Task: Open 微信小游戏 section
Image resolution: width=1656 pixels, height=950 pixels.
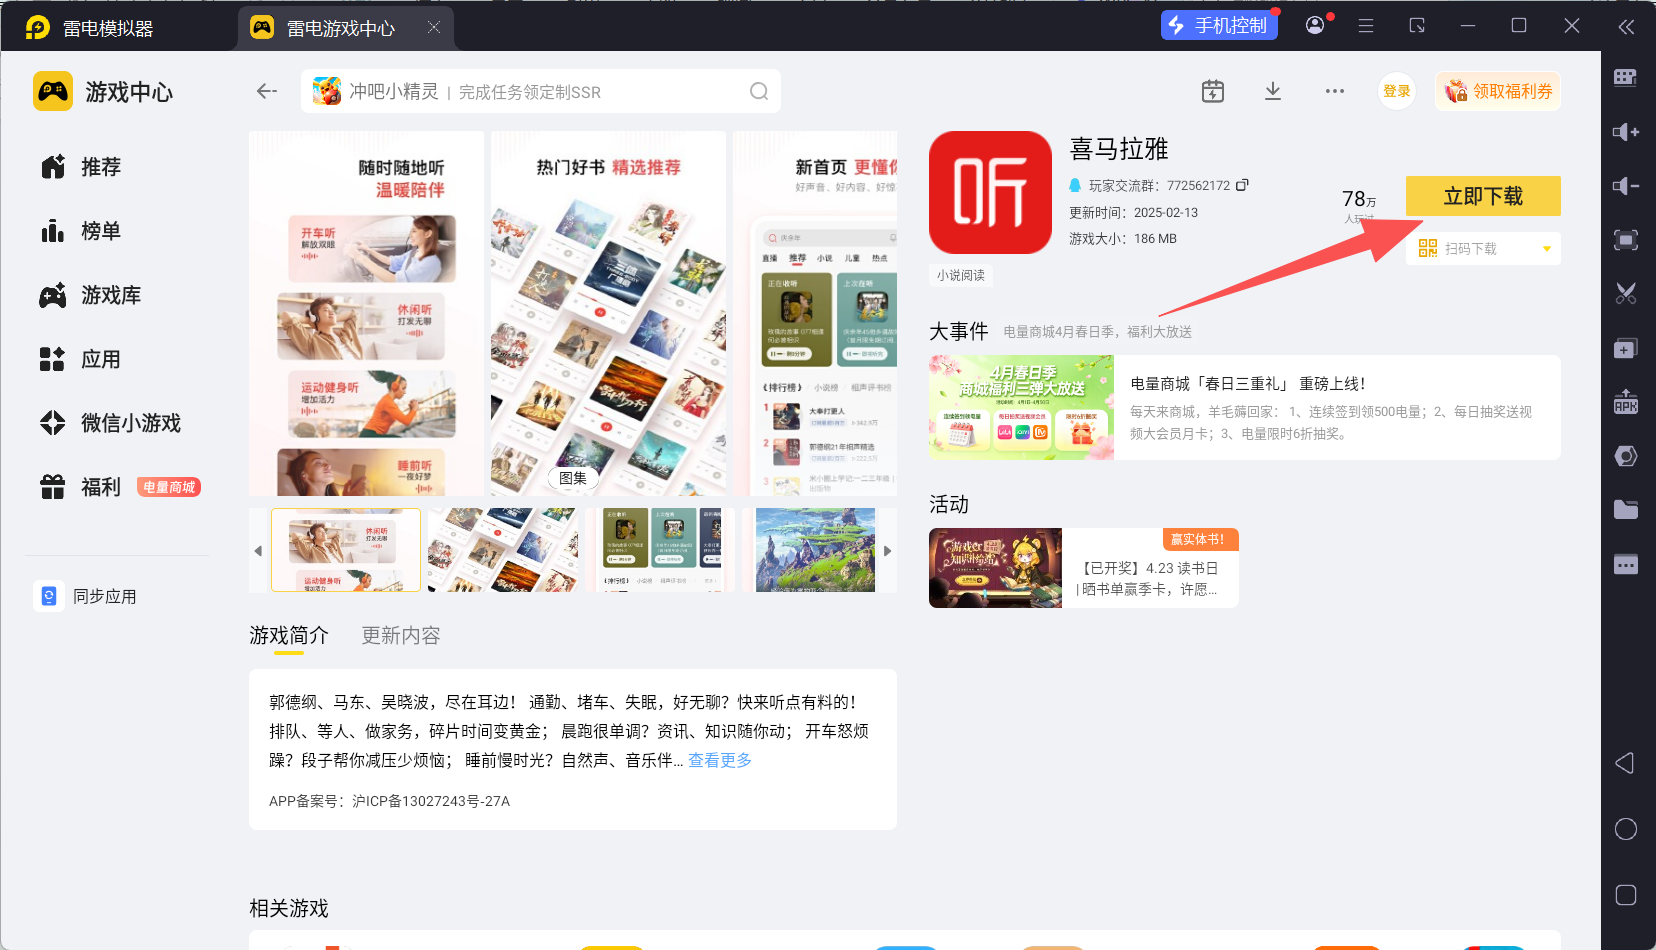Action: click(111, 423)
